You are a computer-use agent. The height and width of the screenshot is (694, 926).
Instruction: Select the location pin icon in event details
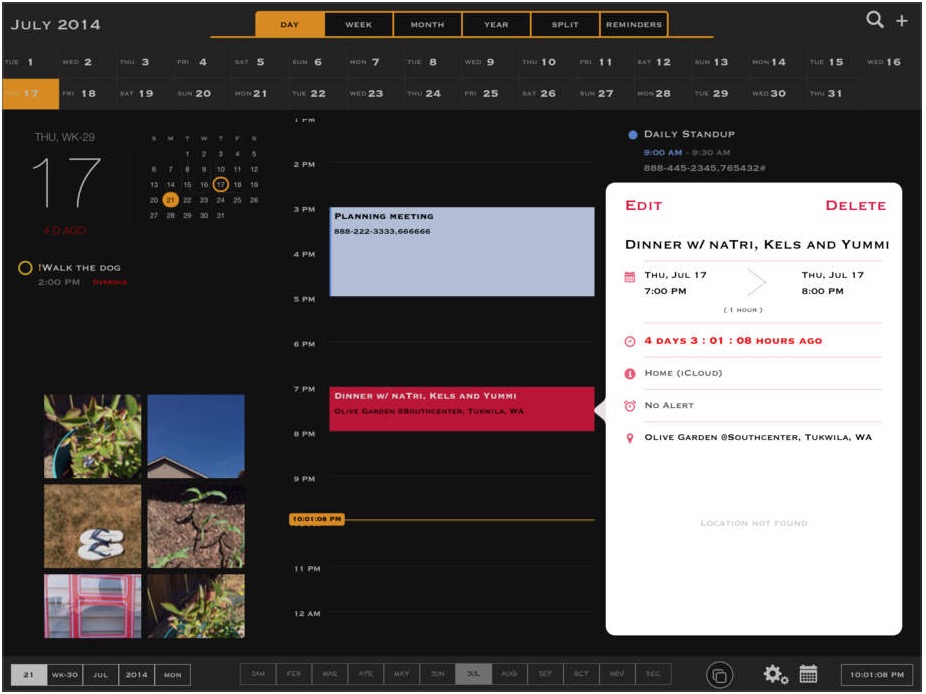tap(632, 437)
